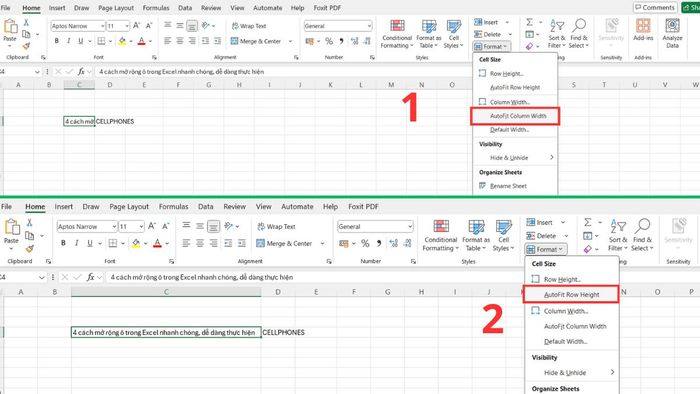Toggle Bottom Align in the lower window

coord(213,227)
